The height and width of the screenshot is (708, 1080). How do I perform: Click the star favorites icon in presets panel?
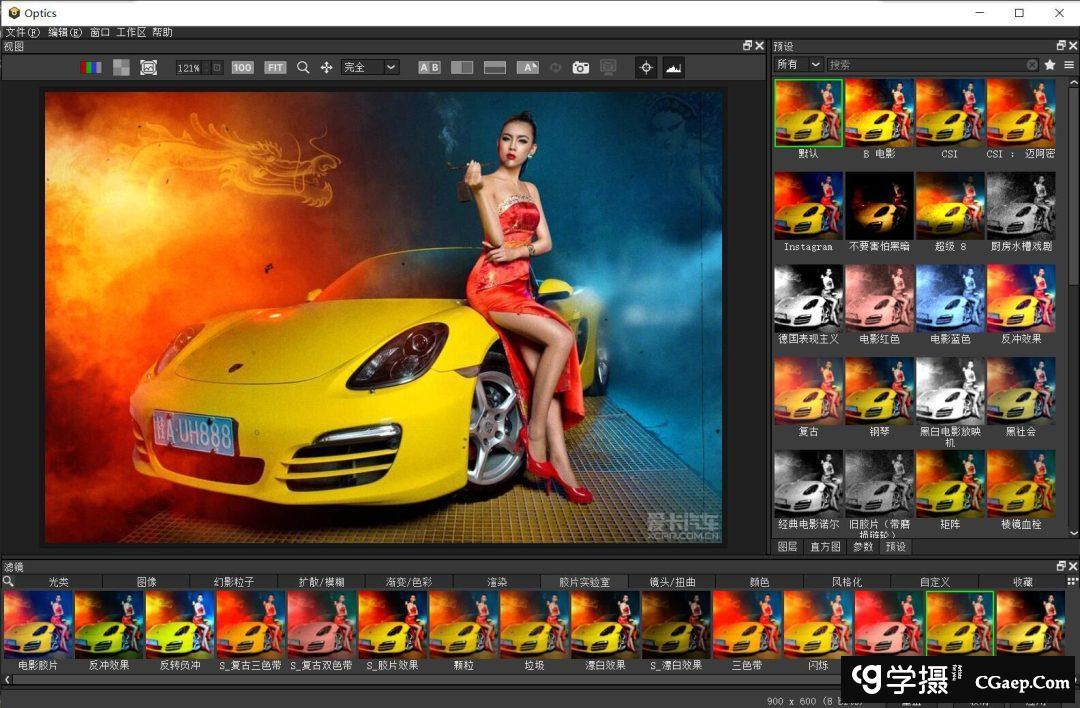(x=1050, y=64)
